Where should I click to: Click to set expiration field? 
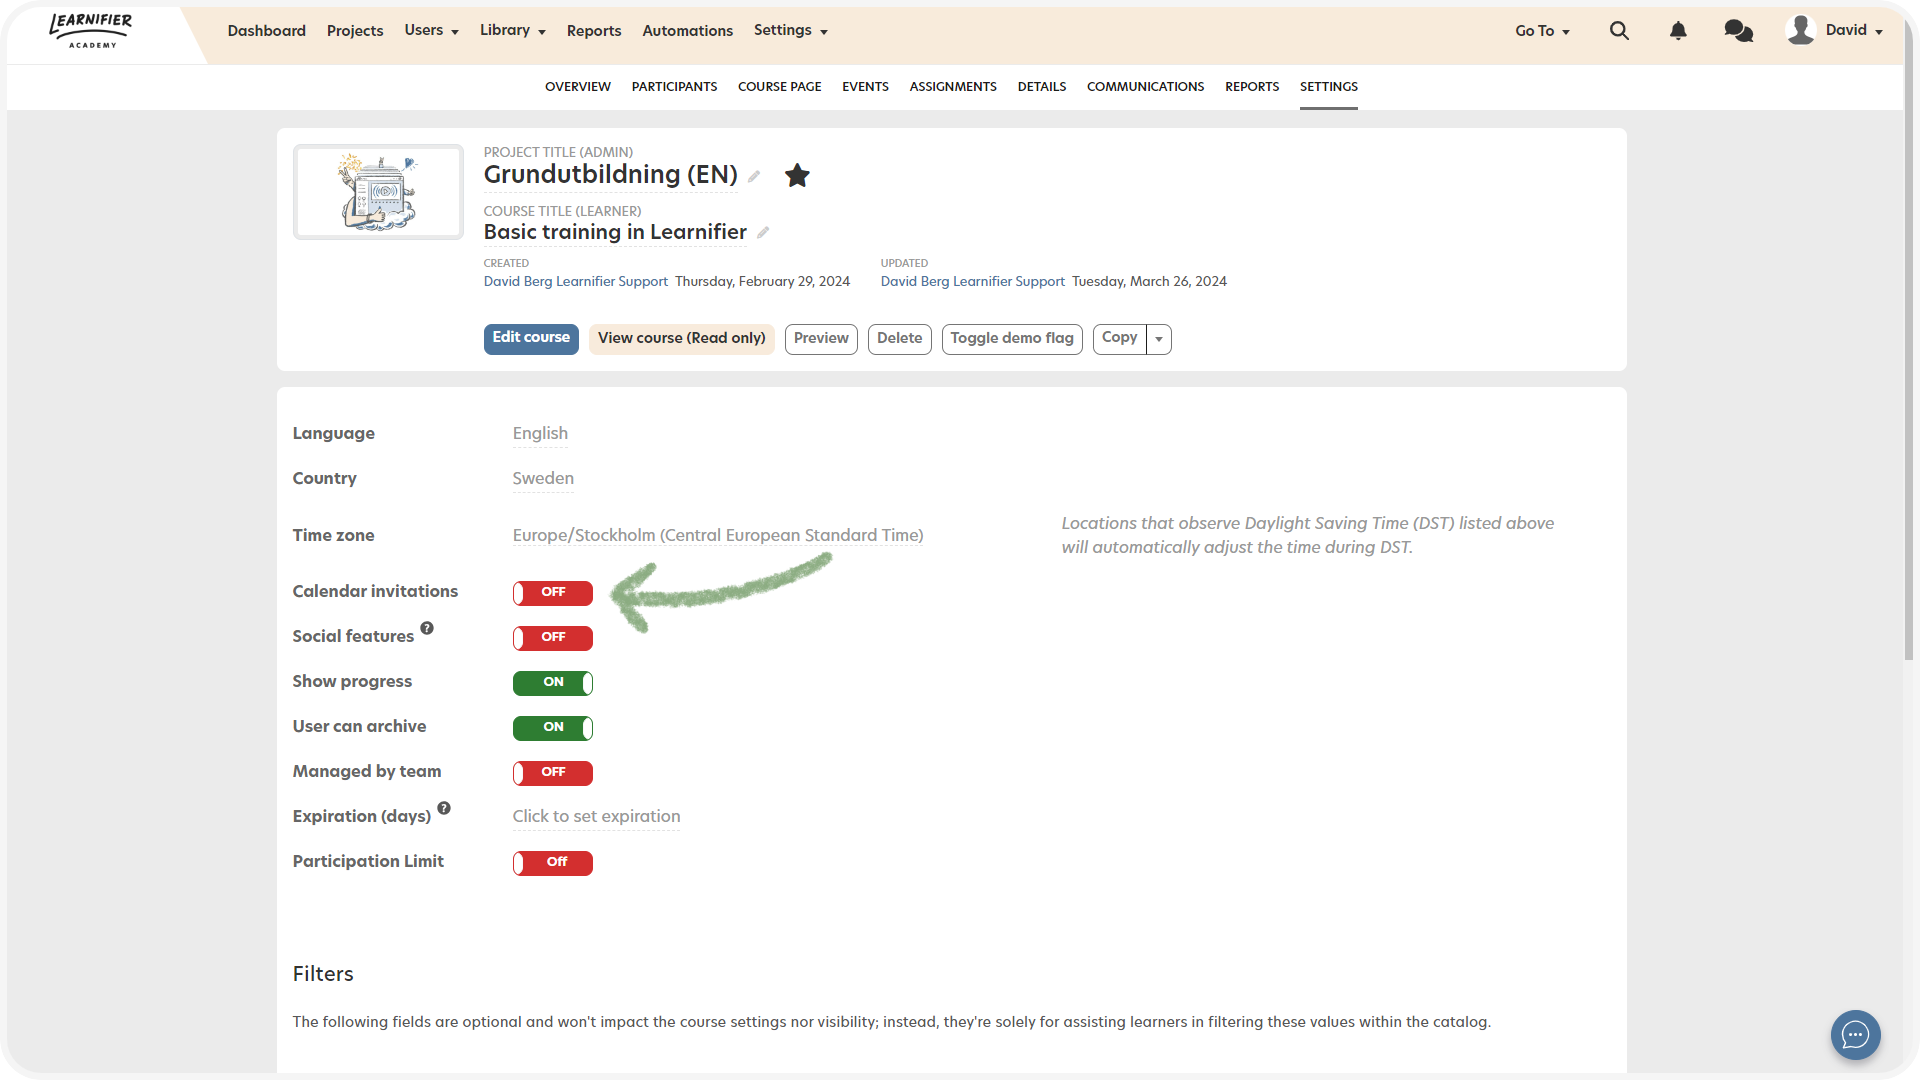pyautogui.click(x=596, y=817)
